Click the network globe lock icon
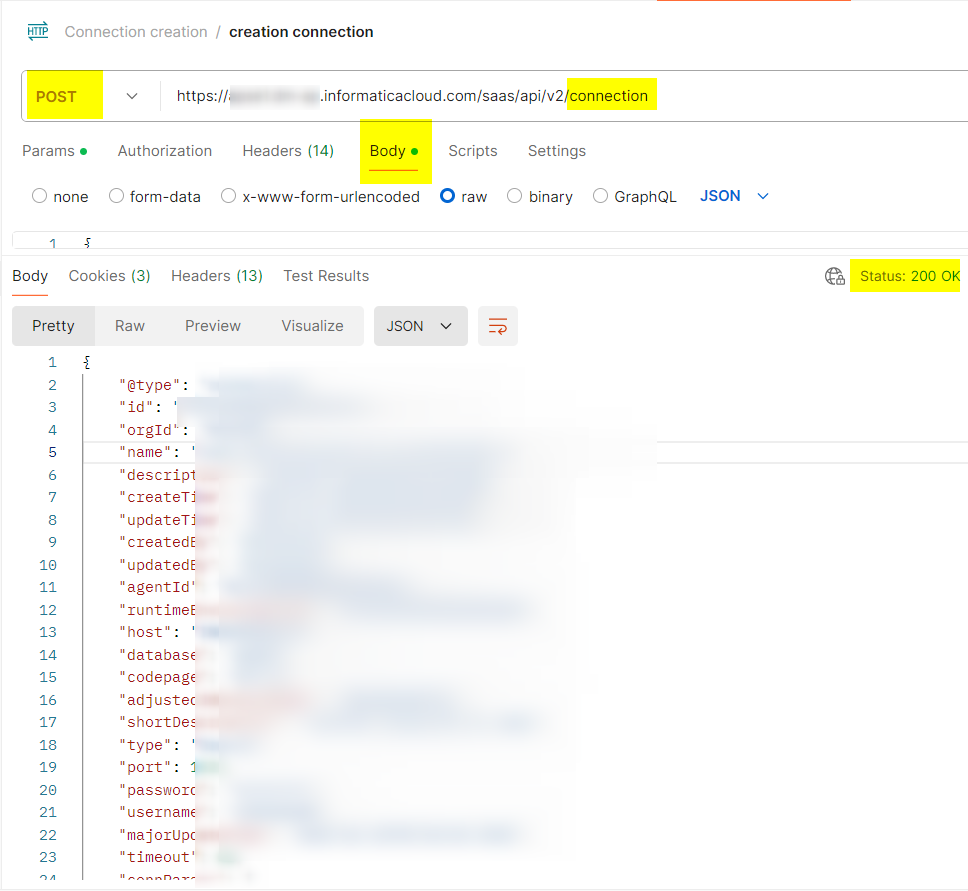968x891 pixels. click(835, 276)
